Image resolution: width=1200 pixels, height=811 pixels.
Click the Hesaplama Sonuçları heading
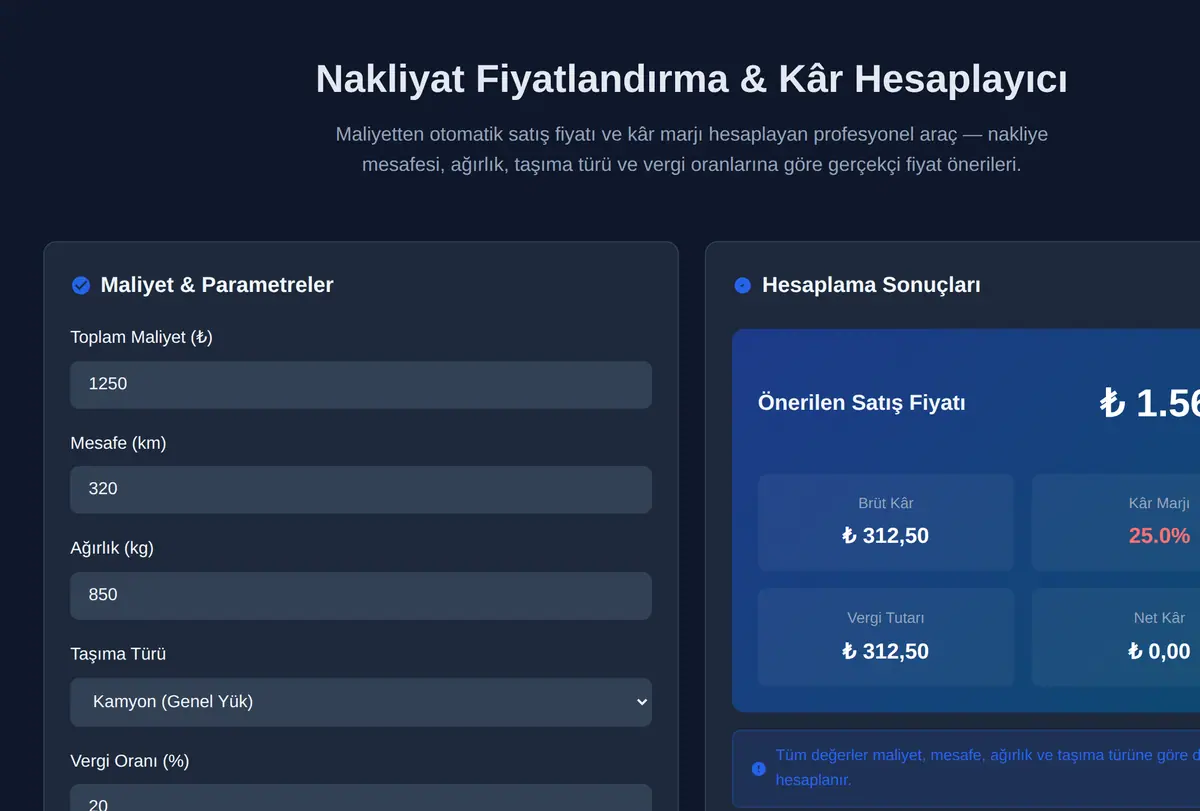click(x=871, y=285)
